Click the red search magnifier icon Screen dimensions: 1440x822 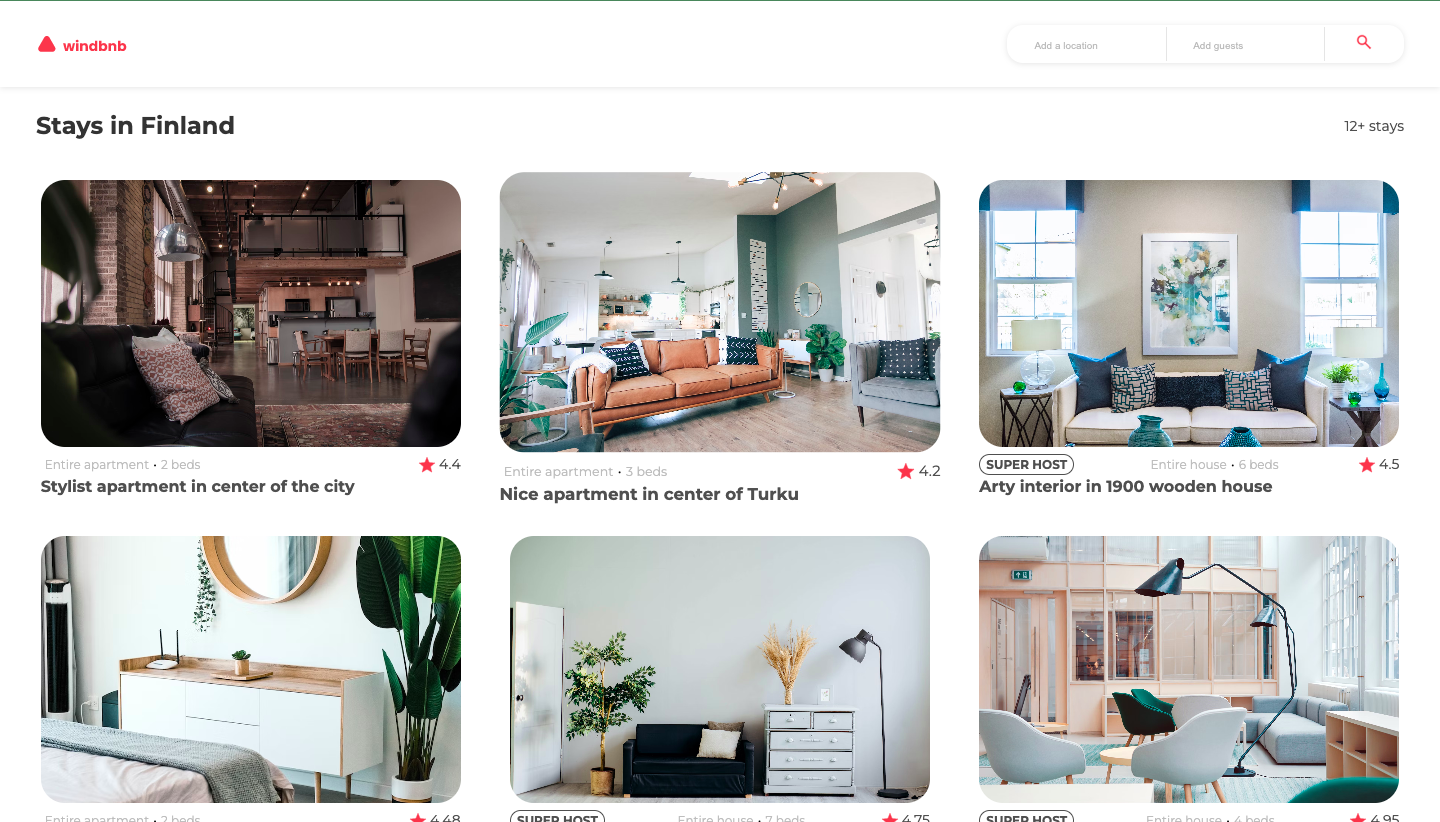pos(1364,42)
